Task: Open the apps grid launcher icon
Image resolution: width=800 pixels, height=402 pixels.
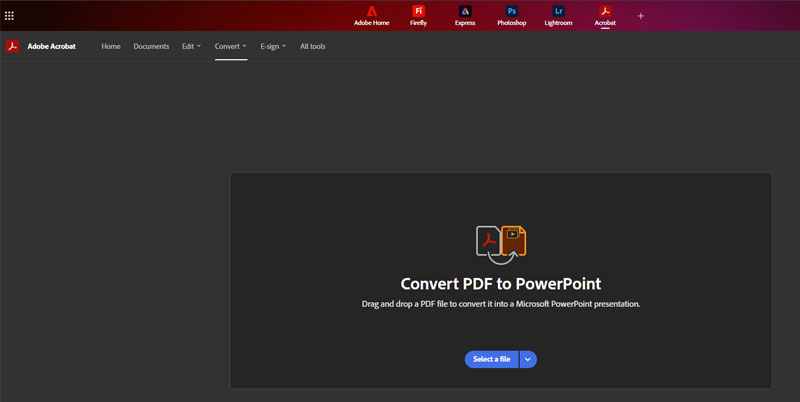Action: click(x=9, y=16)
